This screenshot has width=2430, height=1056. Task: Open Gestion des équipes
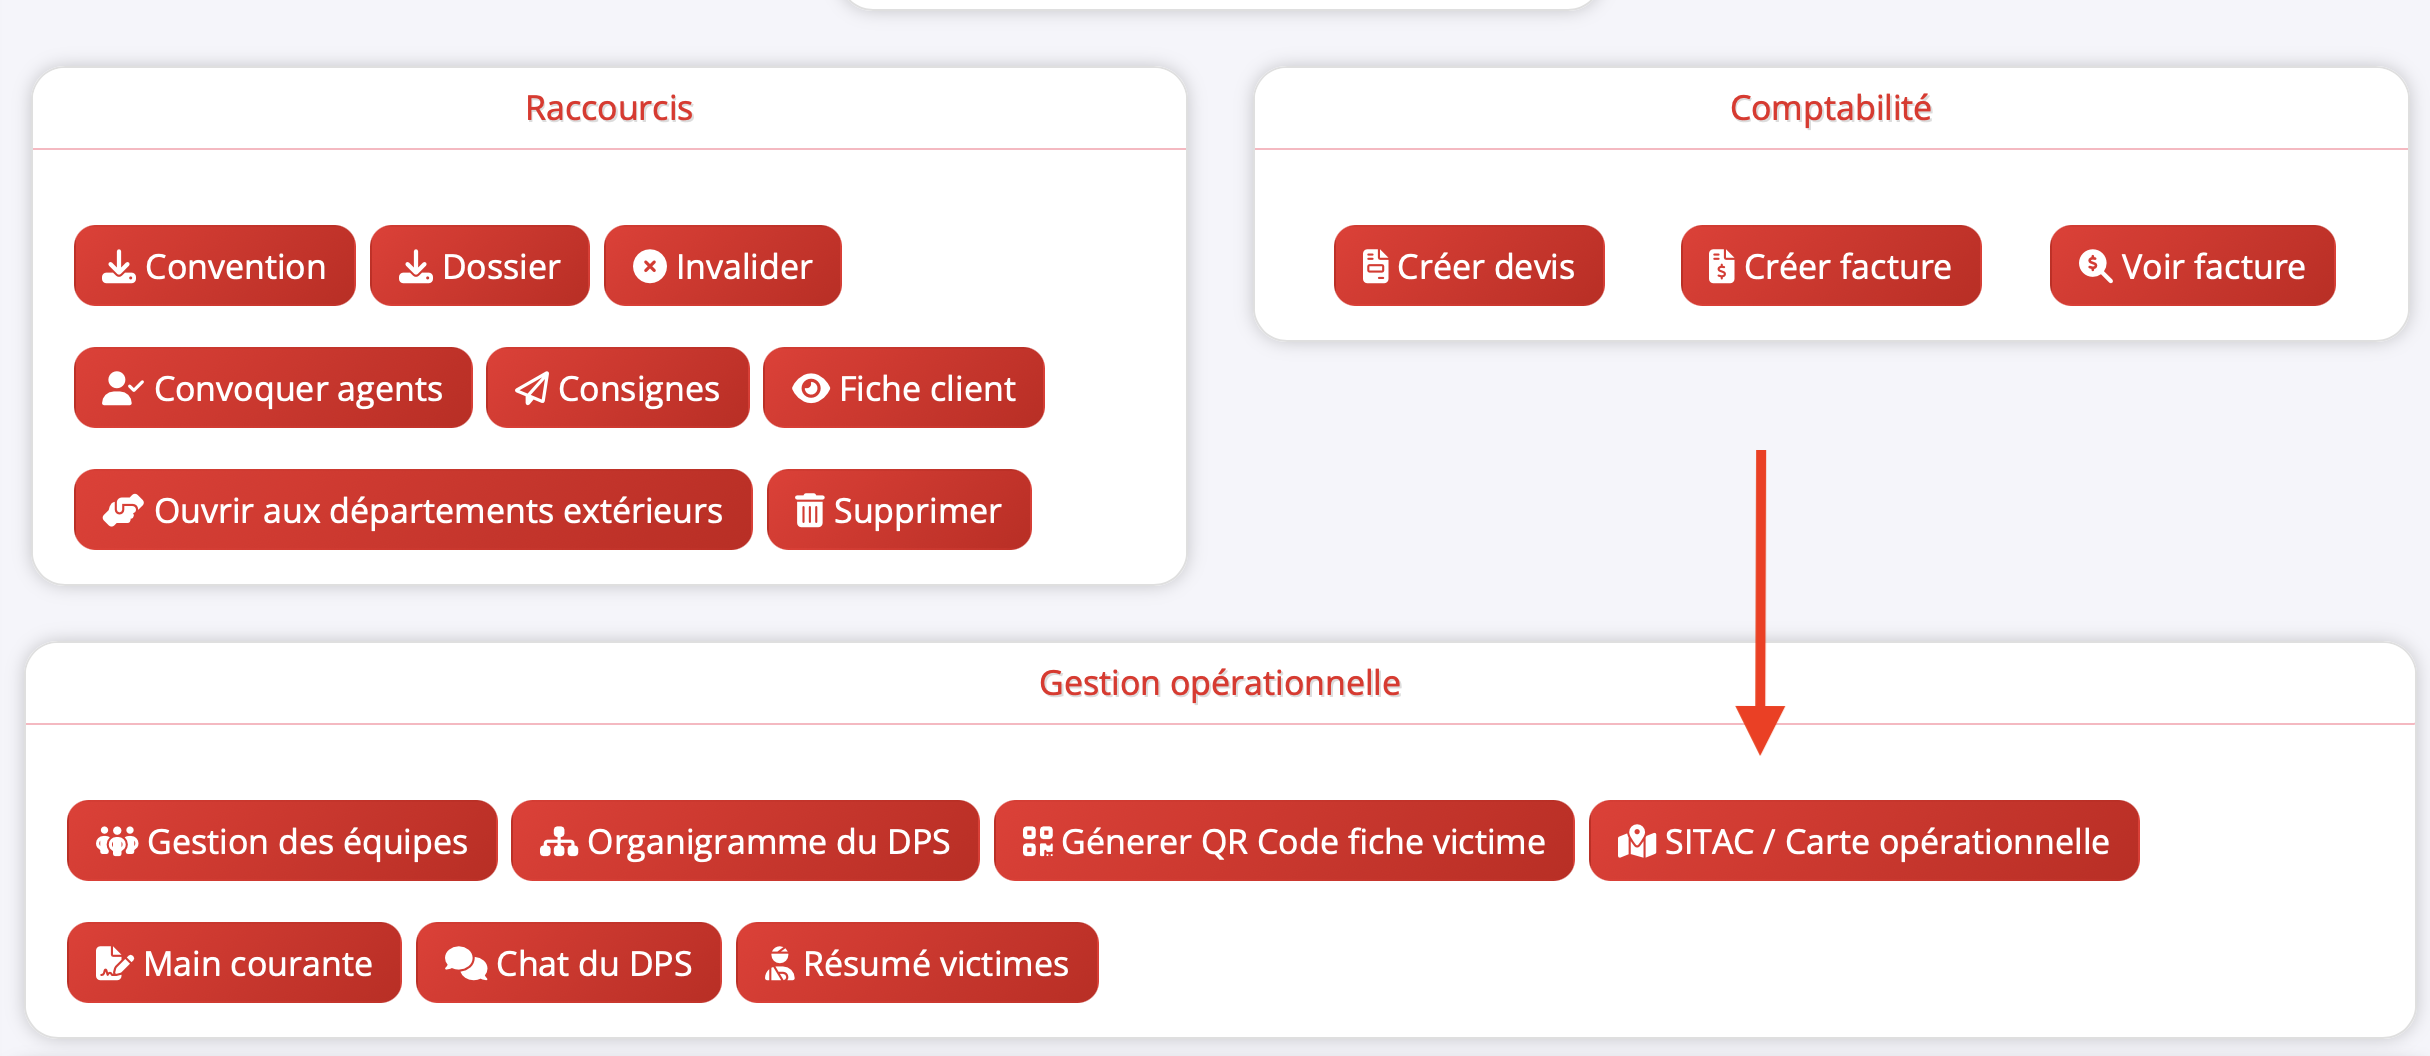tap(282, 841)
